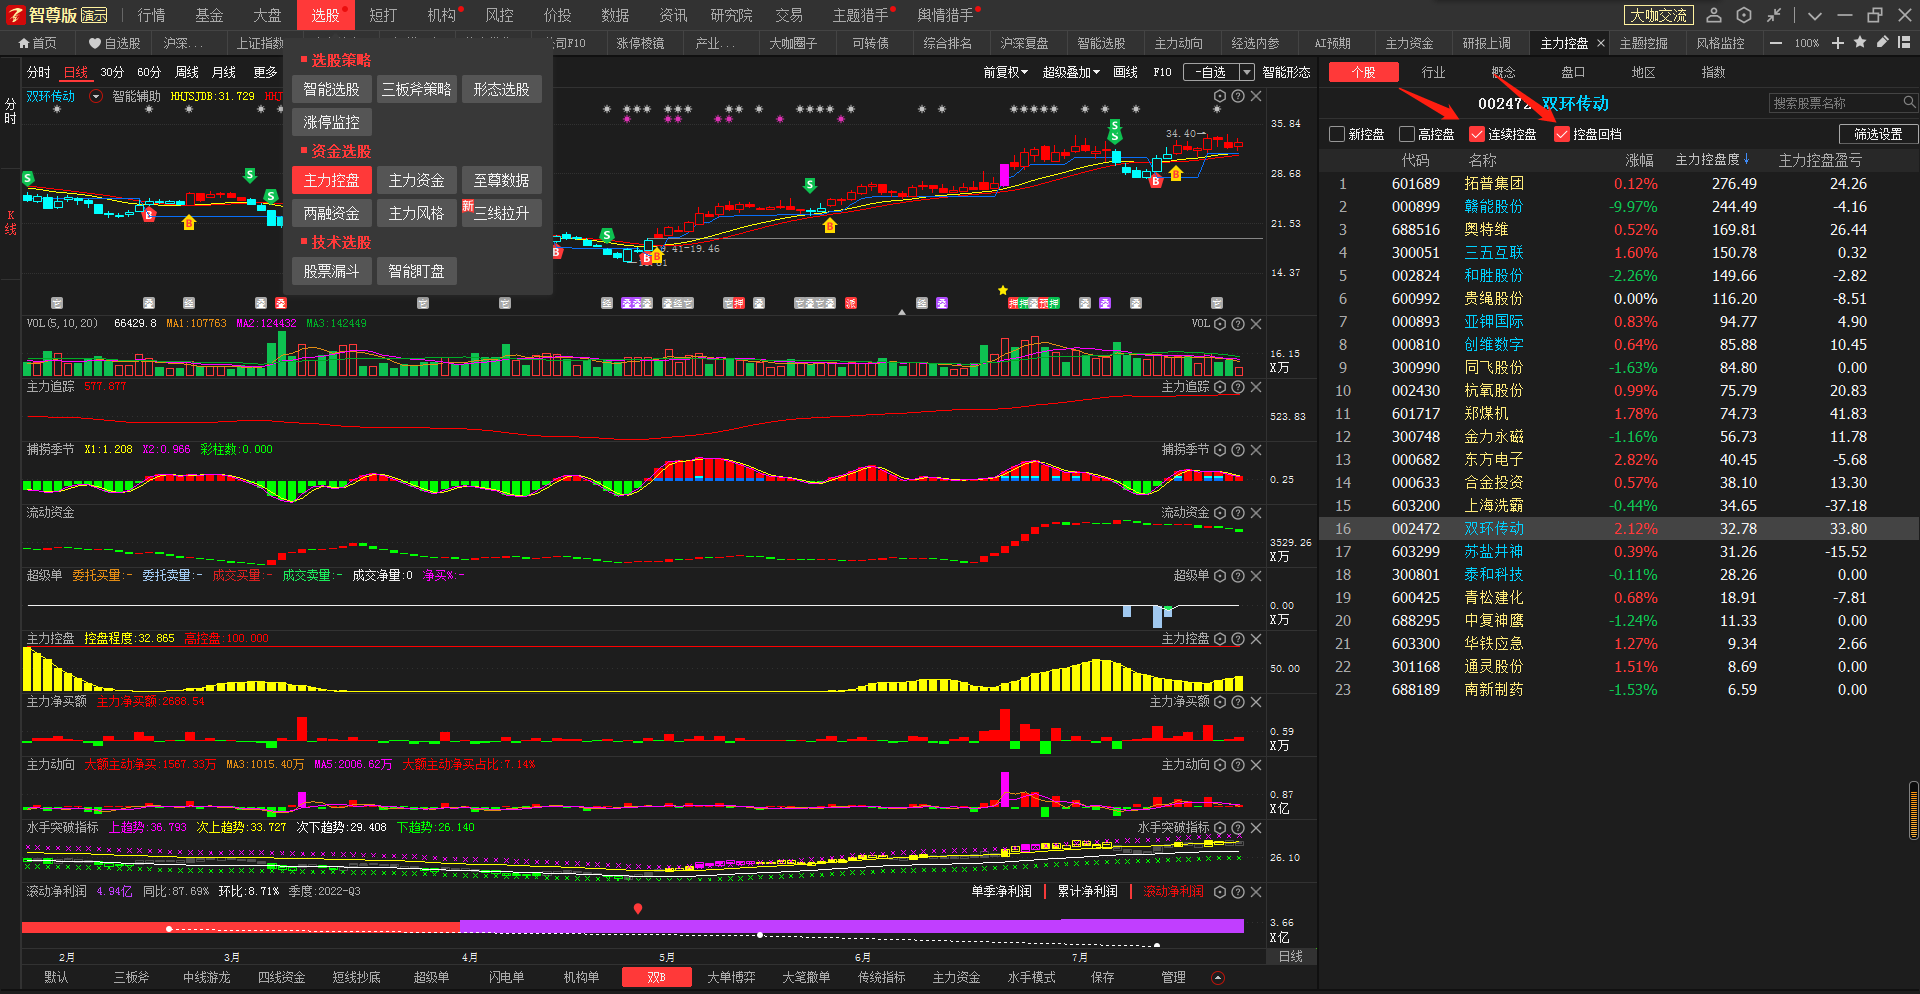Open settings hexagon for main K-line chart

[1220, 96]
